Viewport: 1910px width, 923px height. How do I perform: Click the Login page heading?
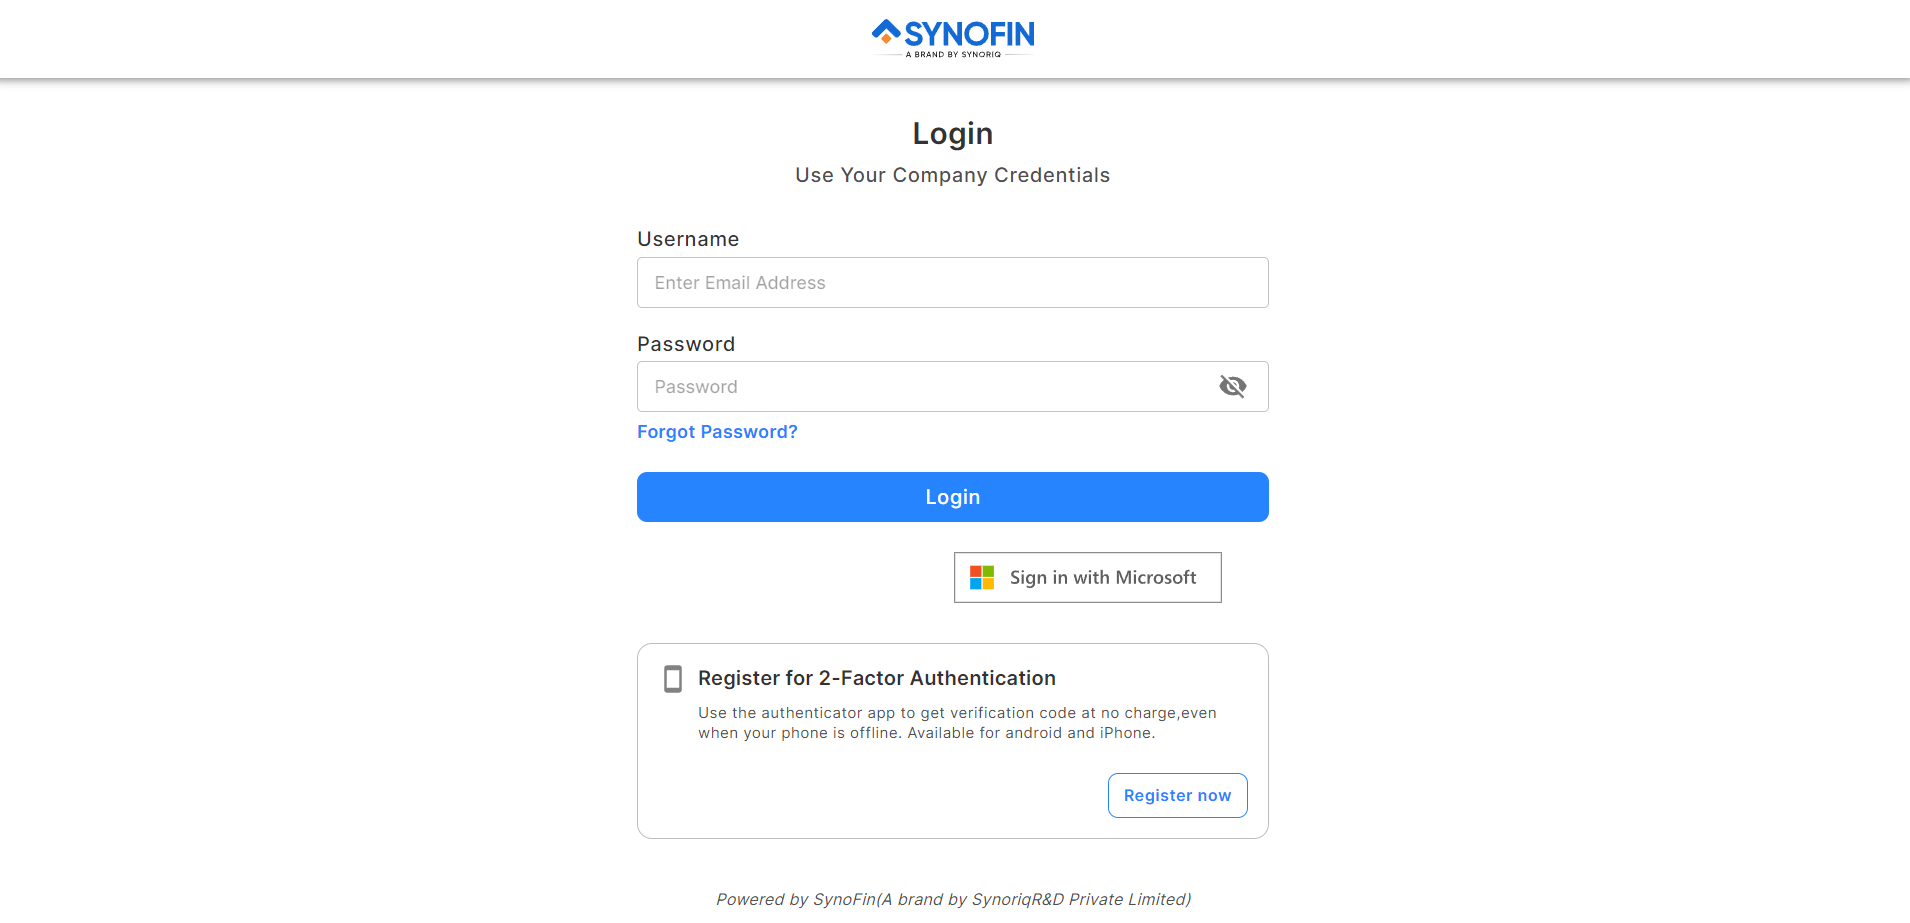tap(952, 133)
